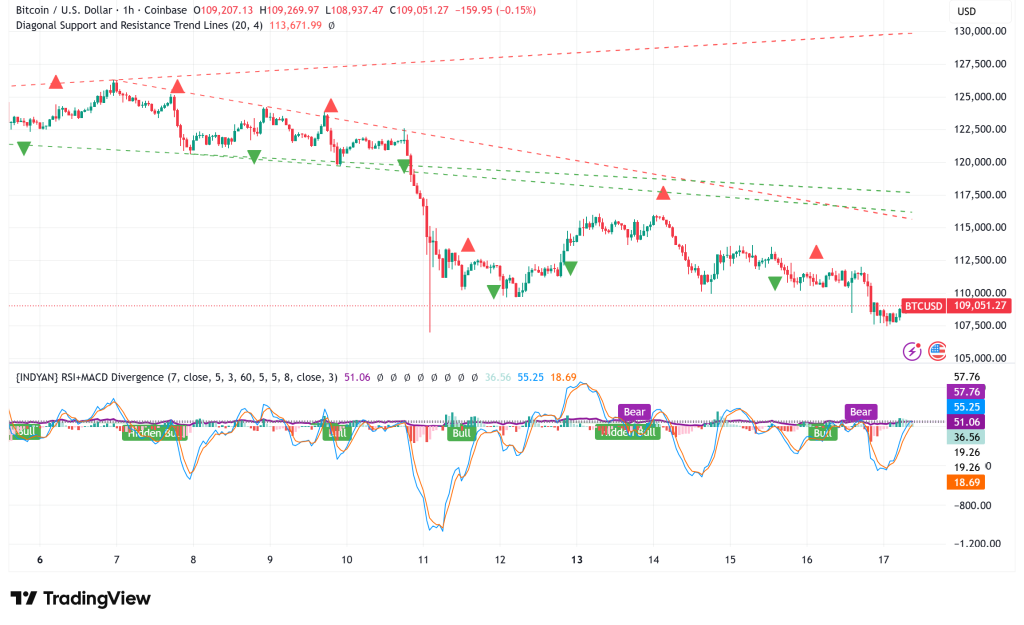1024x625 pixels.
Task: Click the US flag icon
Action: pos(937,351)
